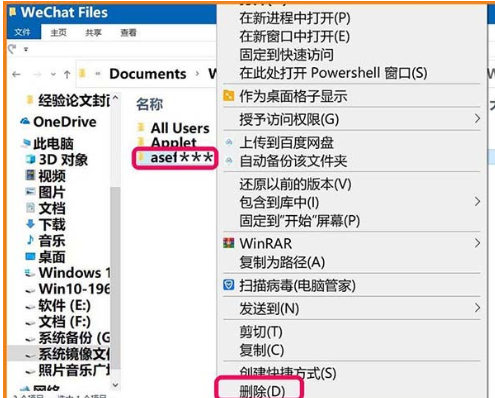Screen dimensions: 495x398
Task: Open 3D 对象 in the navigation pane
Action: click(x=63, y=160)
